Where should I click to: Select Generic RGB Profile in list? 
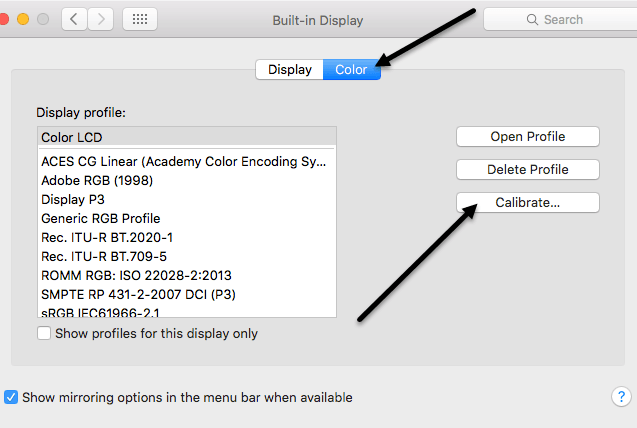186,218
